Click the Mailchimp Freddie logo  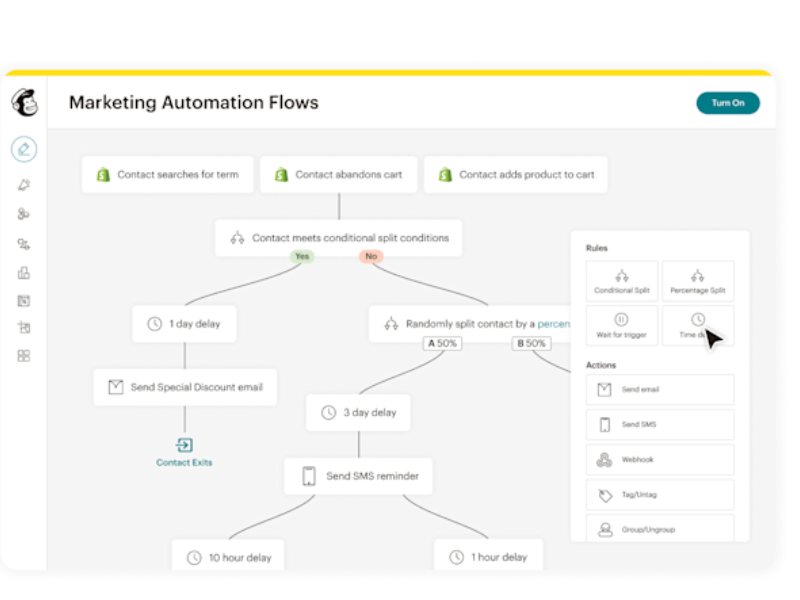click(25, 104)
